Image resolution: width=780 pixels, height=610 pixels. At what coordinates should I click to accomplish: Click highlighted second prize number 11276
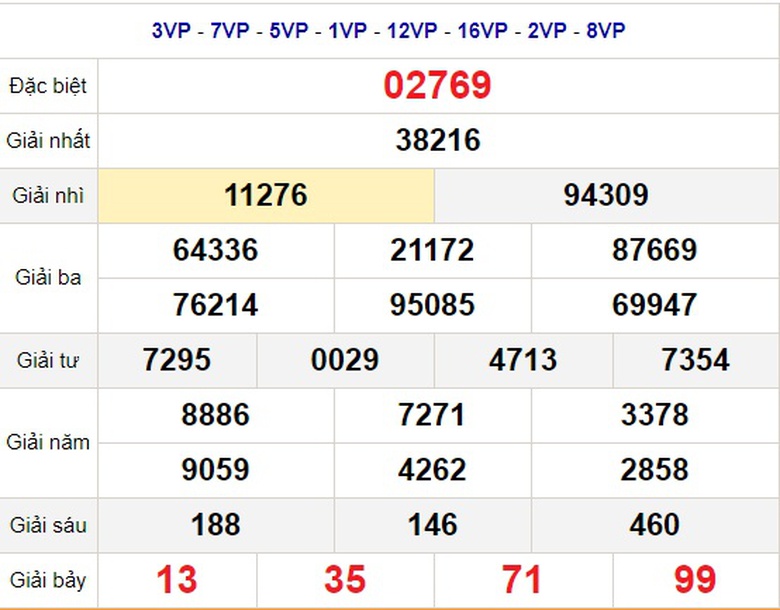pyautogui.click(x=266, y=195)
